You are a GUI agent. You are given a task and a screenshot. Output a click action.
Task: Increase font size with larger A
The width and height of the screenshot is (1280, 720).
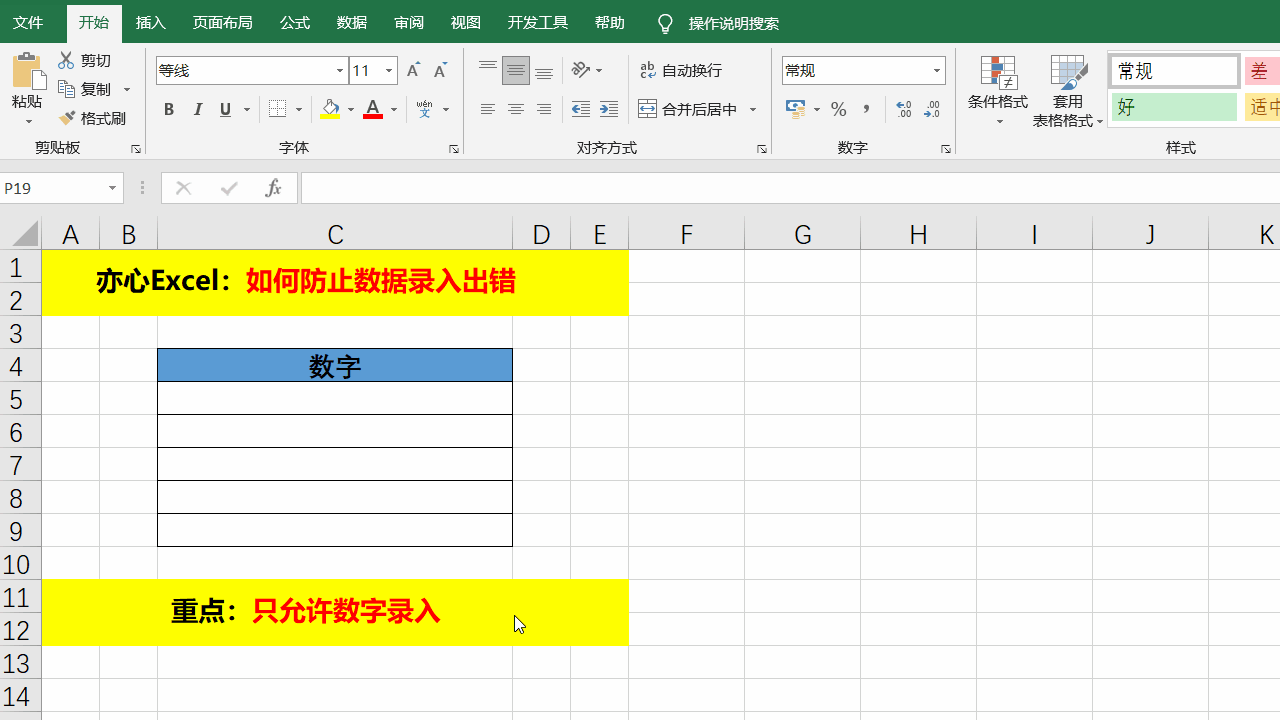414,70
